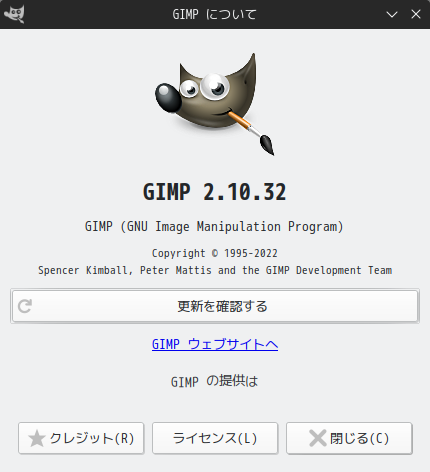
Task: Click the GIMP について title text
Action: [x=214, y=14]
